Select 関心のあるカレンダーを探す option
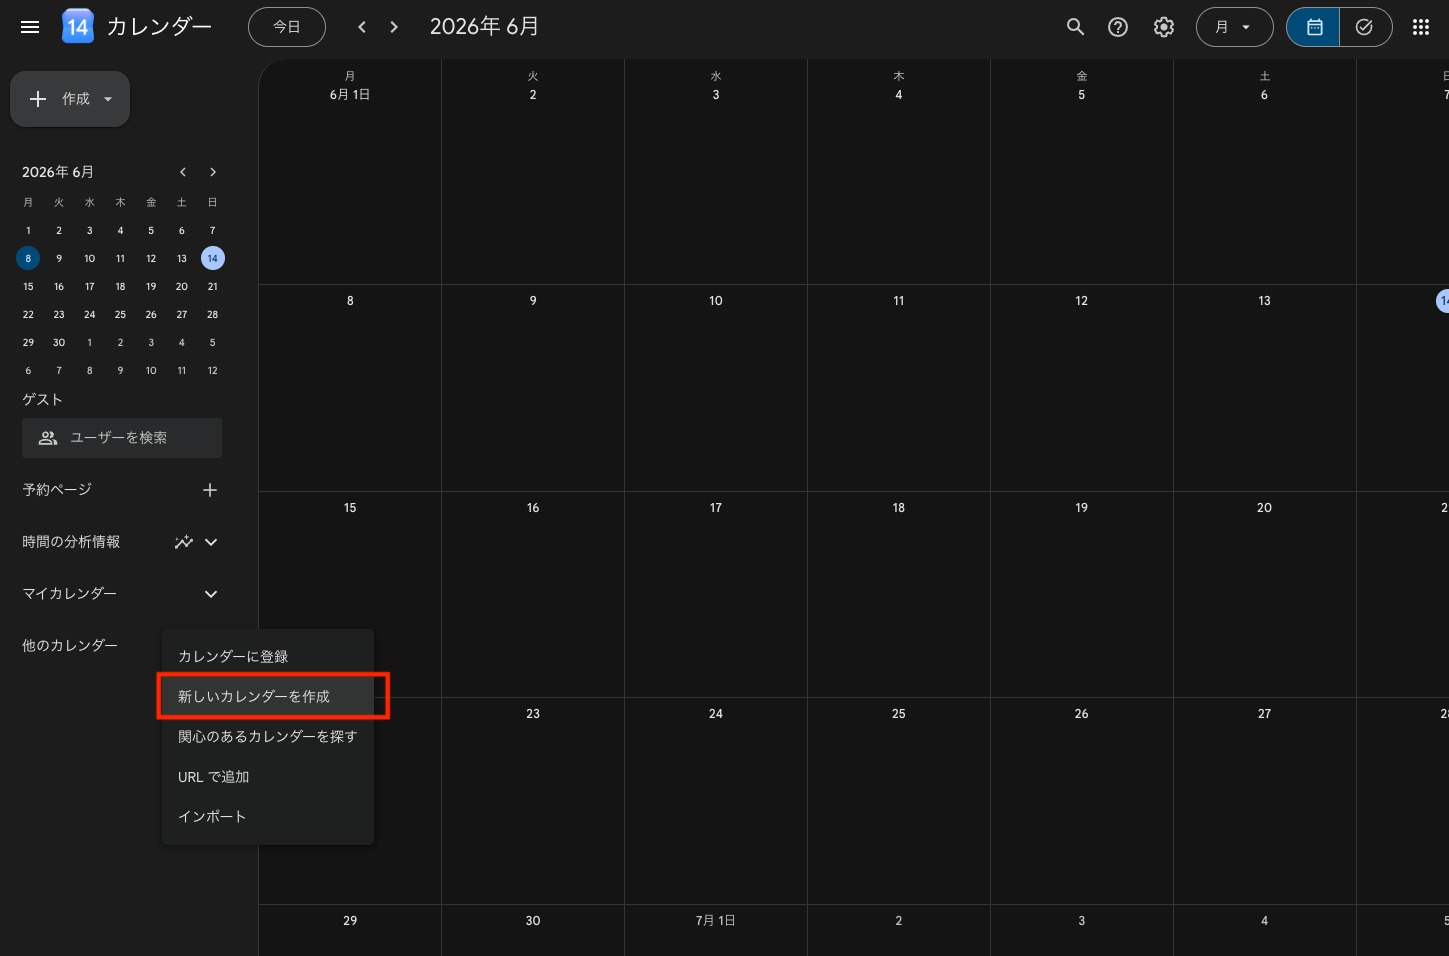Image resolution: width=1449 pixels, height=956 pixels. click(268, 736)
